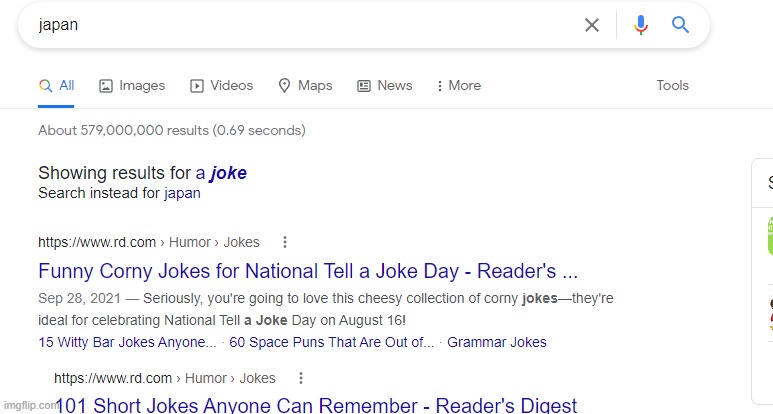Open the Tools button
773x414 pixels.
(x=672, y=85)
